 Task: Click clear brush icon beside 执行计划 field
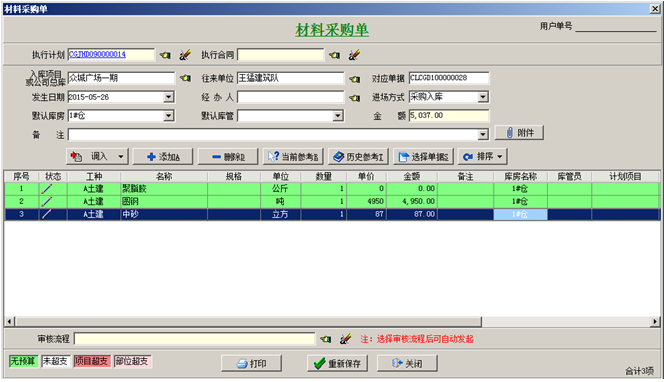point(185,55)
